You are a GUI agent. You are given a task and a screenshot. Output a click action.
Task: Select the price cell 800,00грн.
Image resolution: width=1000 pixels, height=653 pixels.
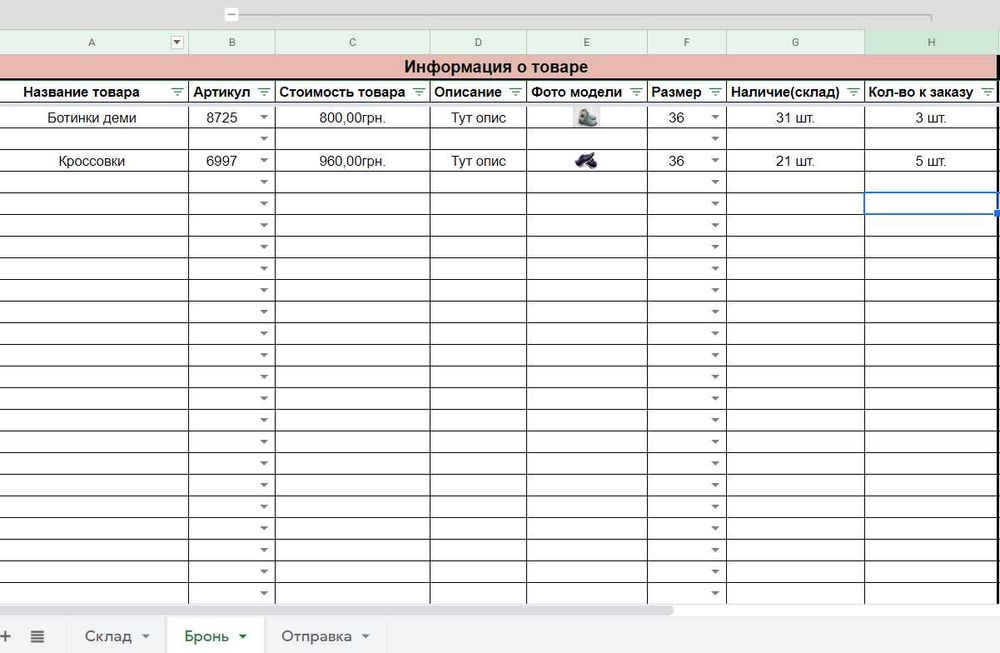[353, 117]
